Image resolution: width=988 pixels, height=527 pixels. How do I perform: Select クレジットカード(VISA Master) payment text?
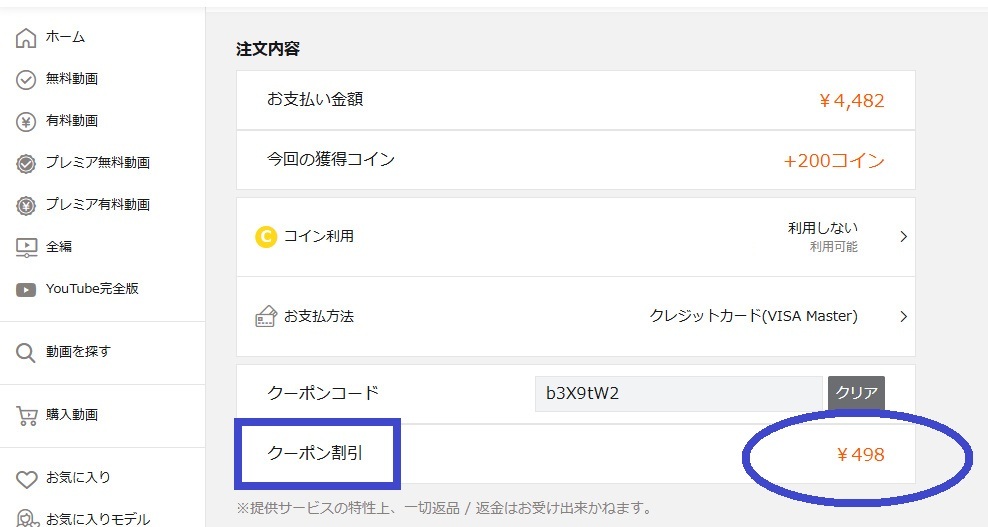pyautogui.click(x=753, y=316)
